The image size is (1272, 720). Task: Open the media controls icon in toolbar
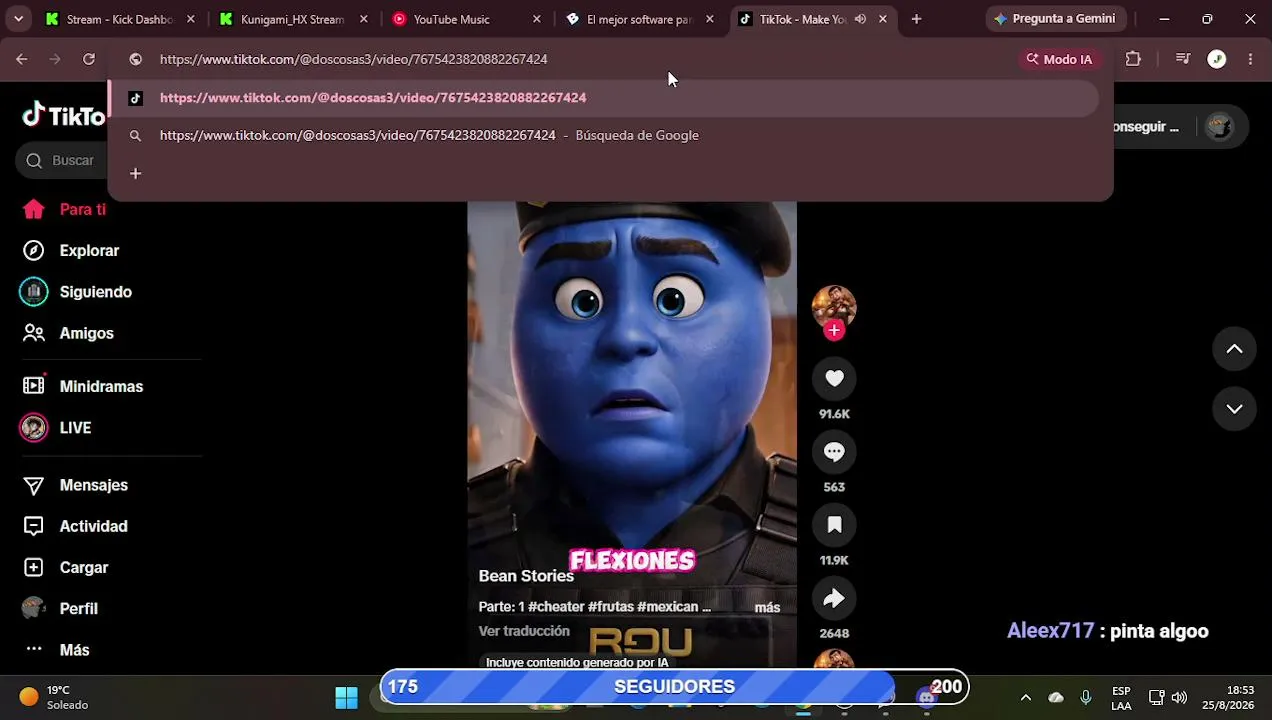coord(1183,59)
